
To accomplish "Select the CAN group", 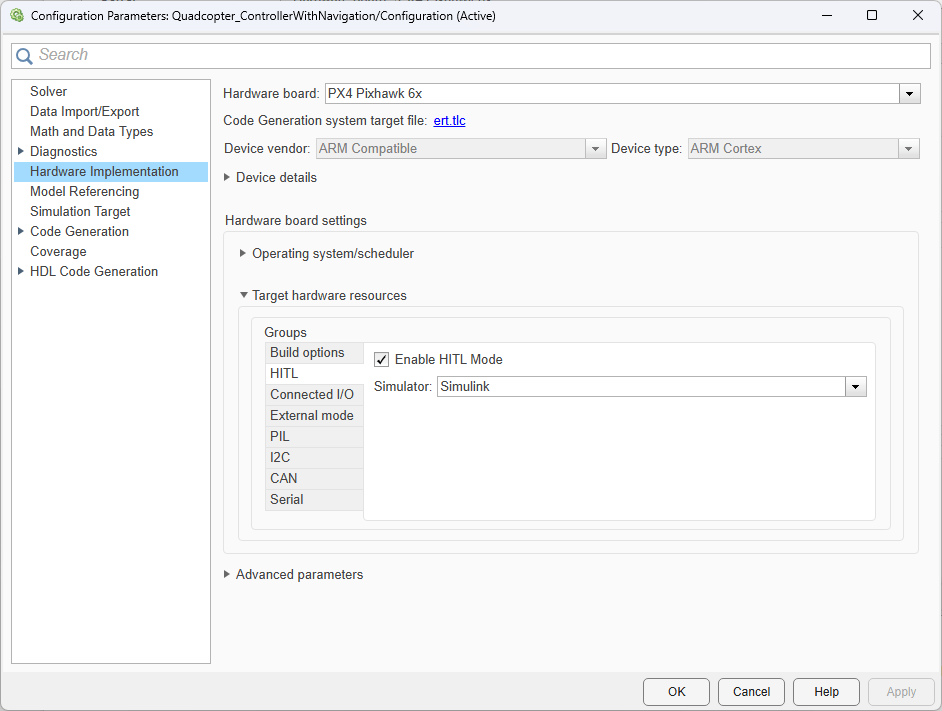I will 314,479.
